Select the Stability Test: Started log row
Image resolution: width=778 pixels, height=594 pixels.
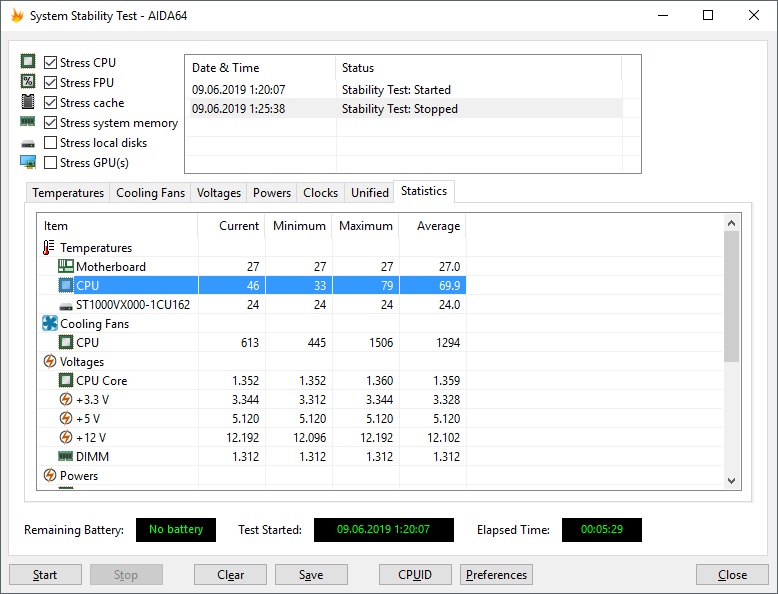[x=404, y=89]
